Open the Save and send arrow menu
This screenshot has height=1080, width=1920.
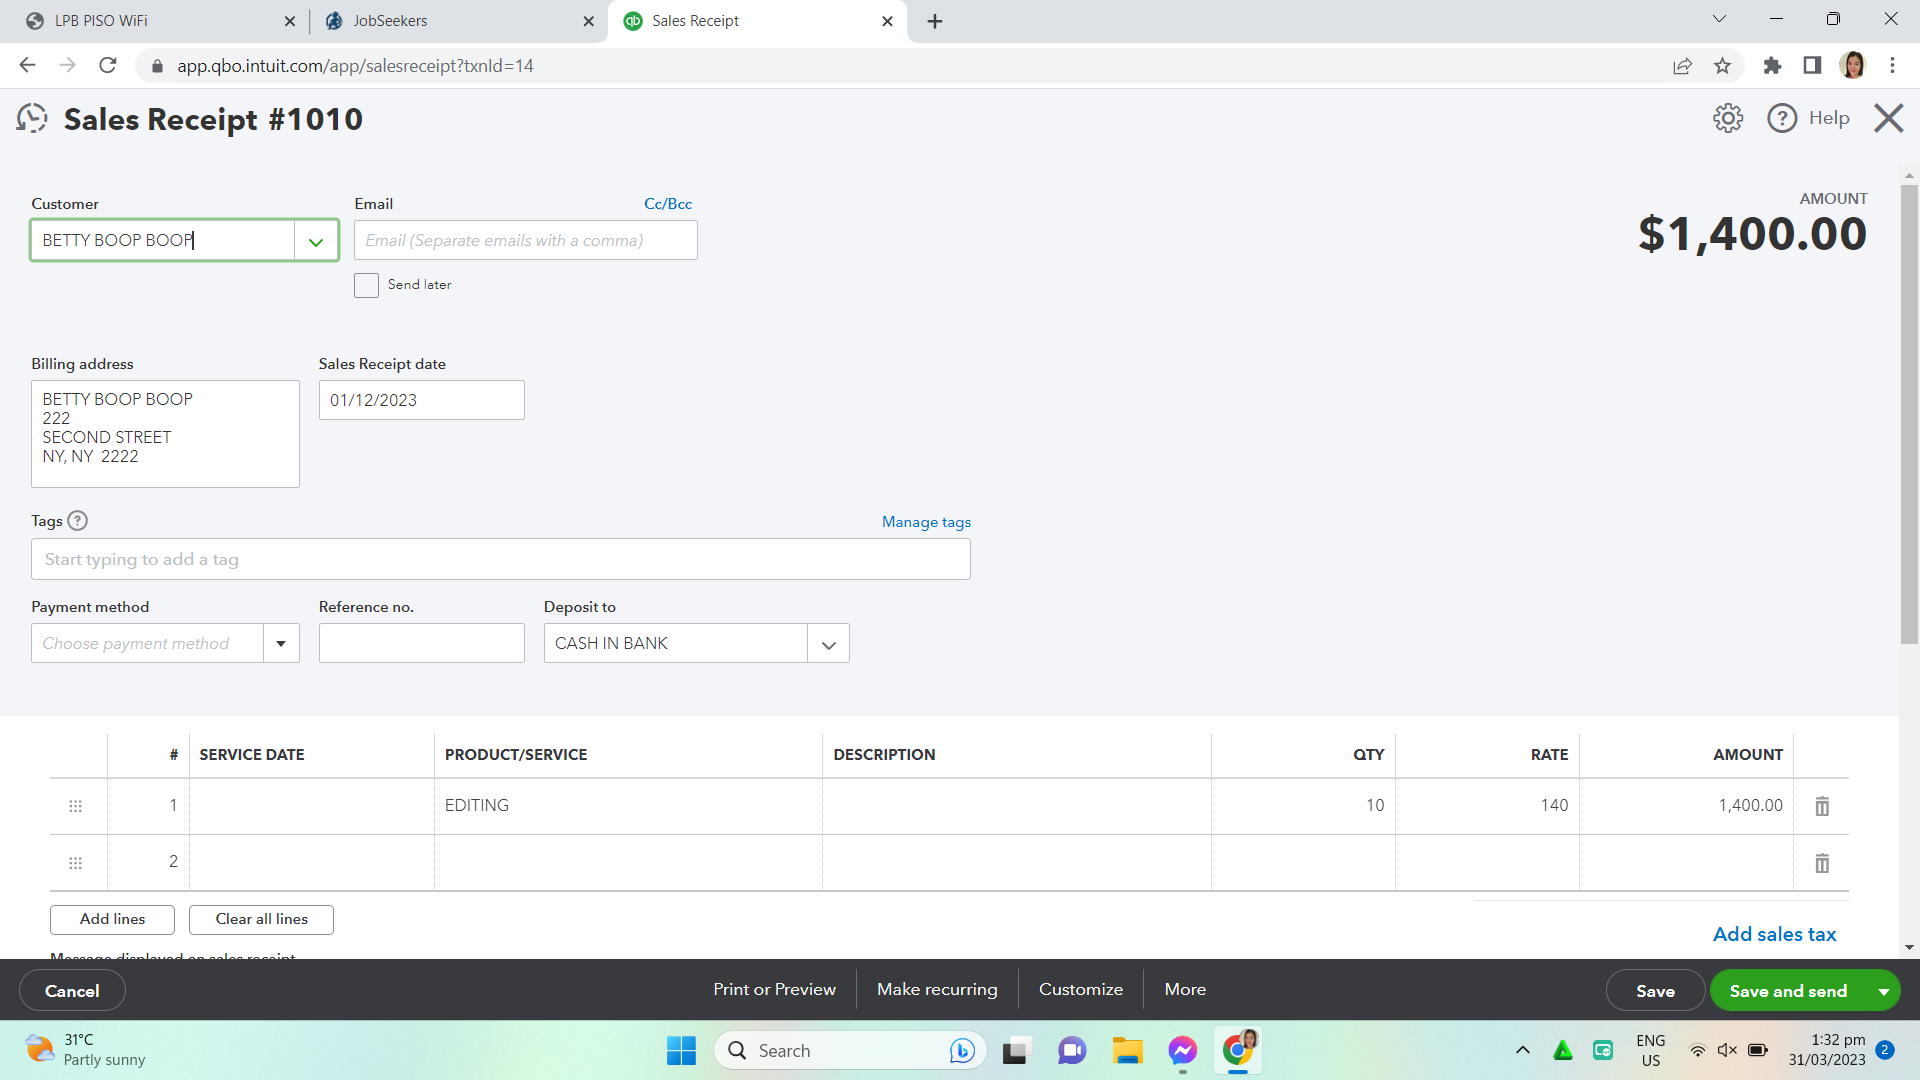click(1884, 991)
